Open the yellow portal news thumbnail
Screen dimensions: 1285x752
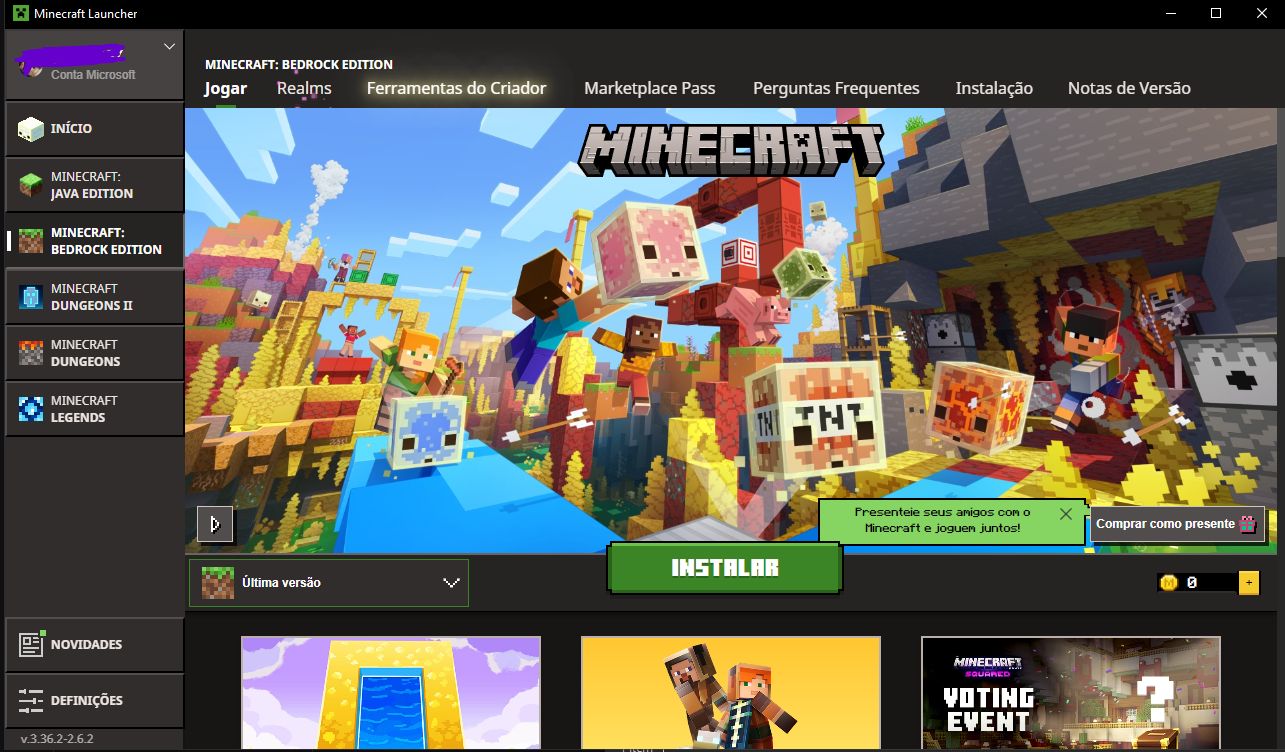[391, 694]
